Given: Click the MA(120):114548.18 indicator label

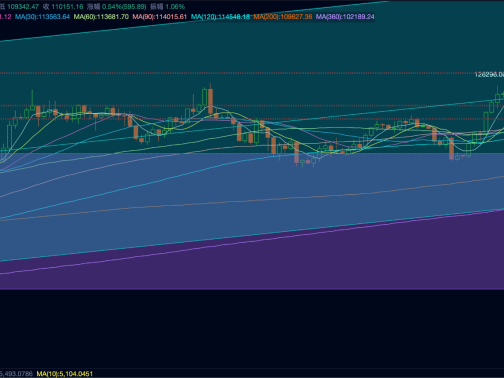Looking at the screenshot, I should (x=220, y=17).
